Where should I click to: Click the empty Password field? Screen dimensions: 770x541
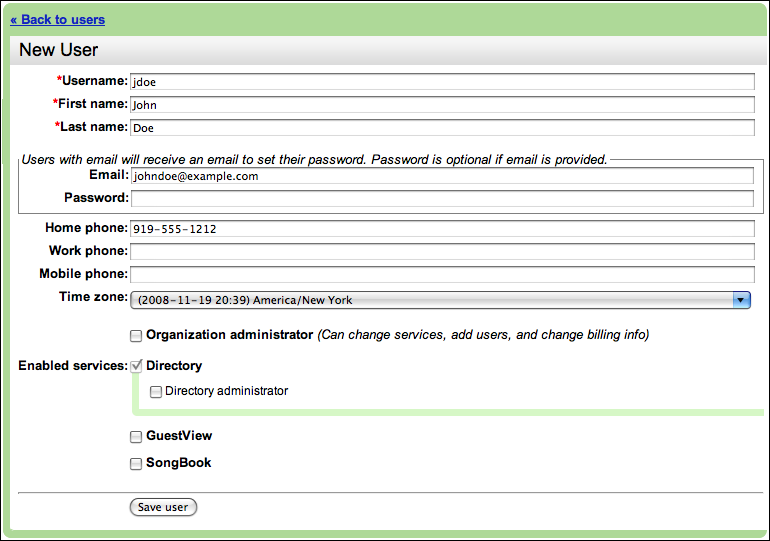[x=442, y=198]
